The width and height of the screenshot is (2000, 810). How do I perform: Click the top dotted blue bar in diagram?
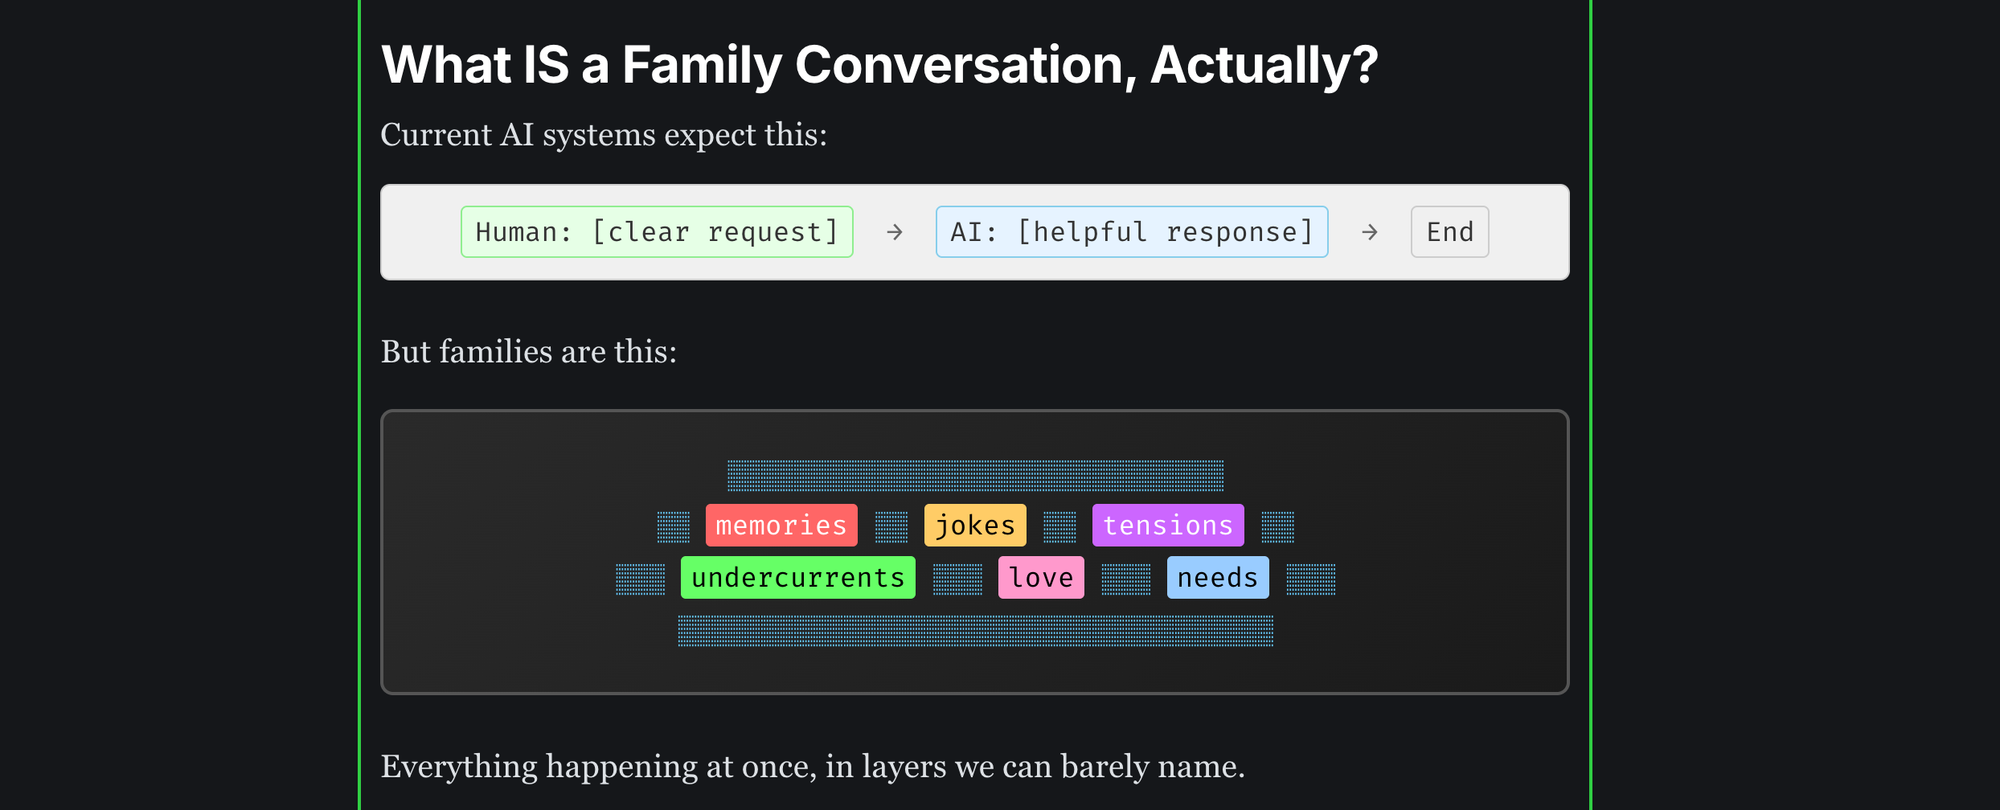[x=976, y=475]
